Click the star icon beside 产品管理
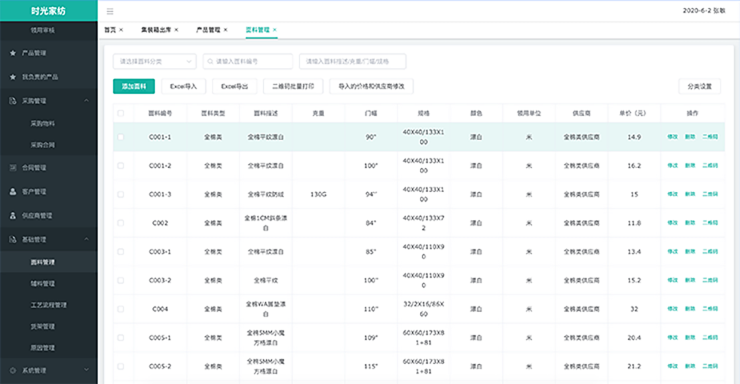This screenshot has width=740, height=384. coord(13,53)
